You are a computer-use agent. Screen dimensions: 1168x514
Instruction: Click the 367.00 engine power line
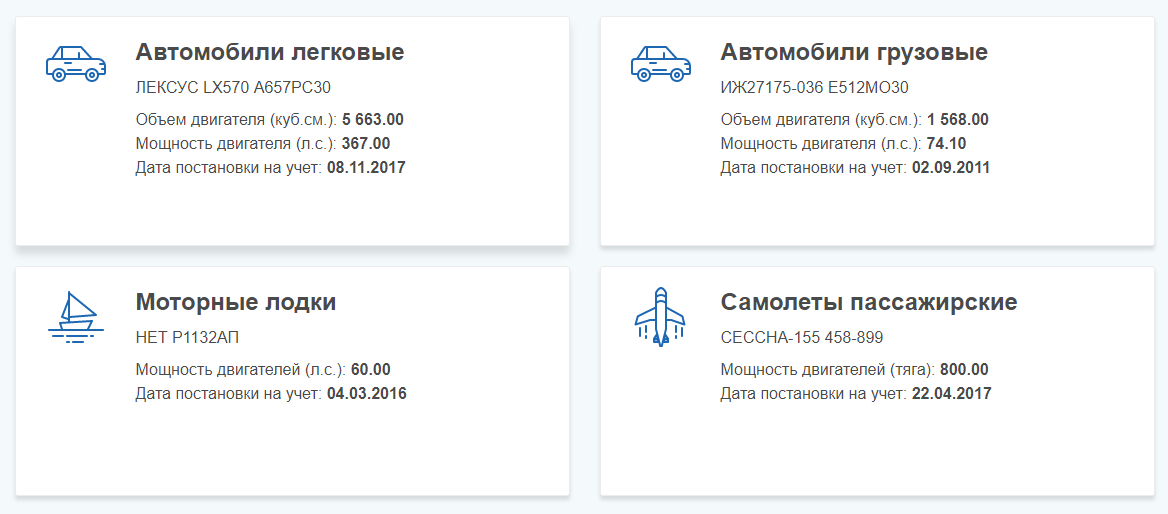[262, 143]
